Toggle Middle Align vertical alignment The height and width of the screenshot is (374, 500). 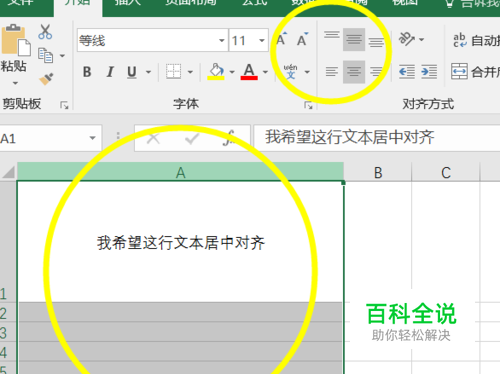[x=354, y=40]
